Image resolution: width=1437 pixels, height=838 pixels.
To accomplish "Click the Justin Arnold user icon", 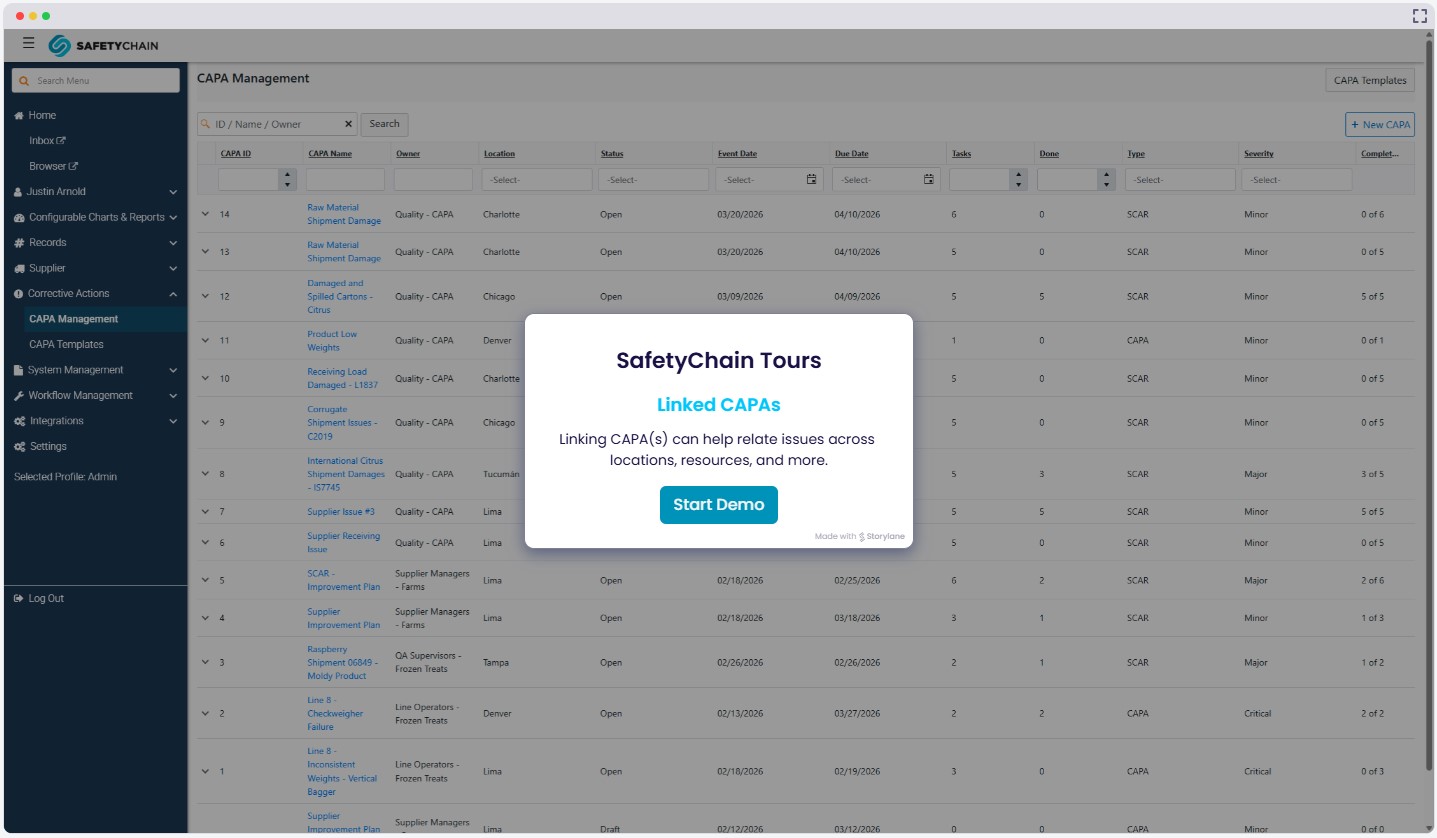I will (18, 192).
